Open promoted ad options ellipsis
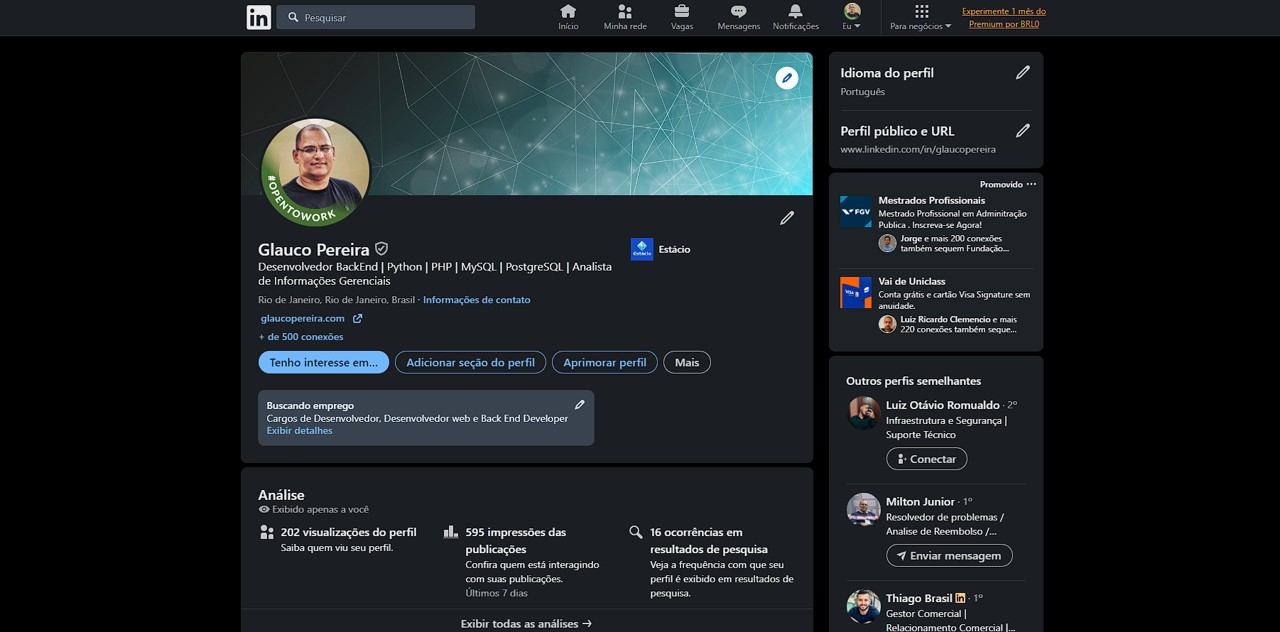1280x632 pixels. coord(1031,184)
